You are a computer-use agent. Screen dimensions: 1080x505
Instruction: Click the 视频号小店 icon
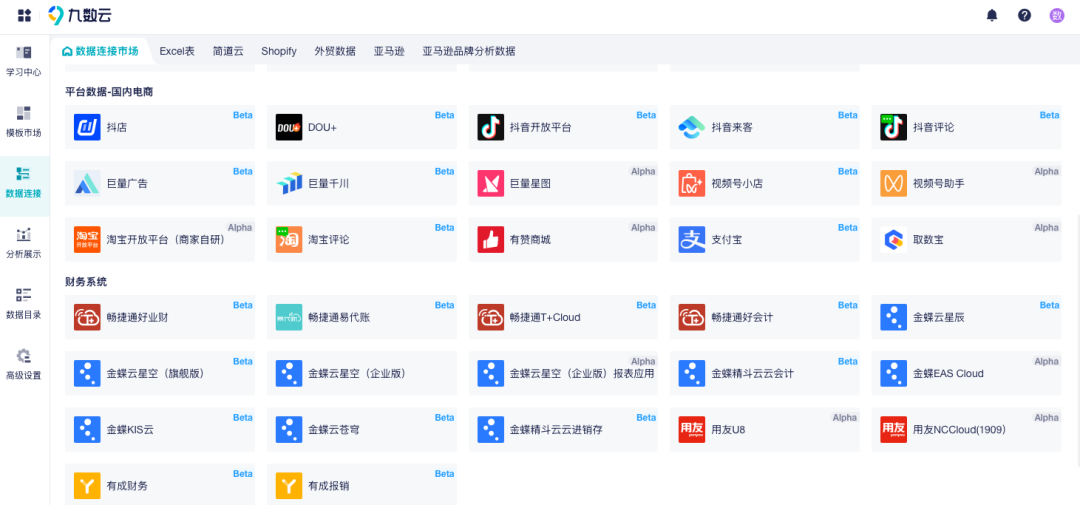tap(692, 183)
